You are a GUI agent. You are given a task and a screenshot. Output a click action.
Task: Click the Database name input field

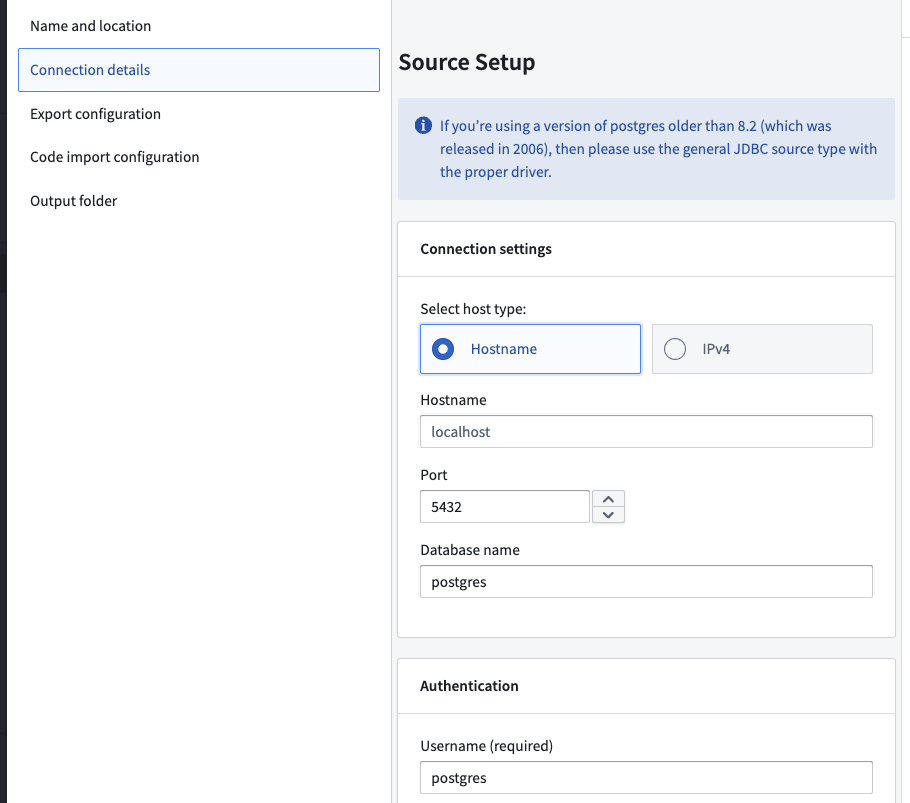pos(646,581)
